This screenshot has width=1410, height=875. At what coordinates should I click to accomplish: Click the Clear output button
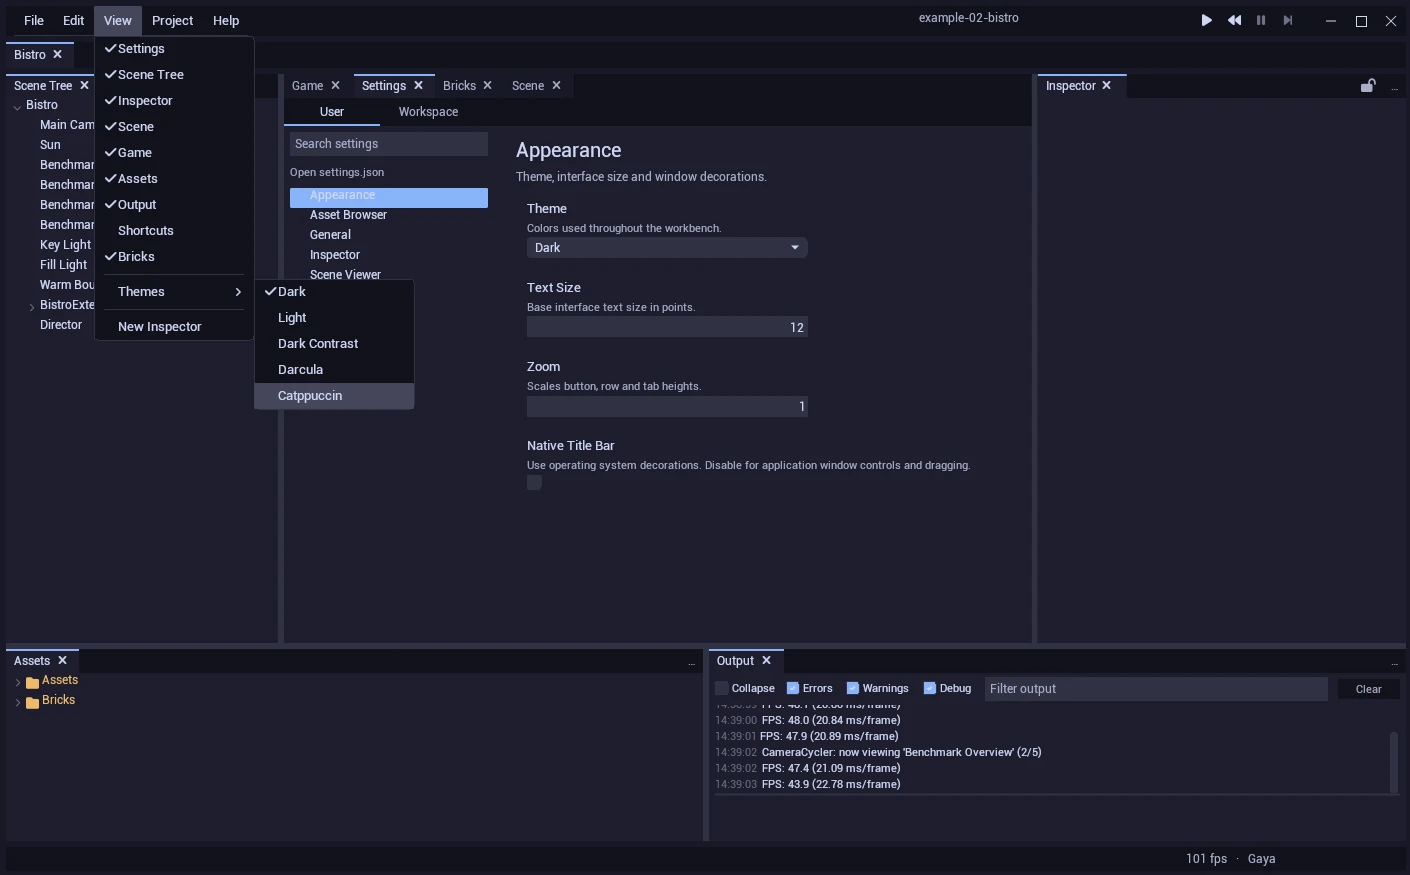pos(1368,689)
